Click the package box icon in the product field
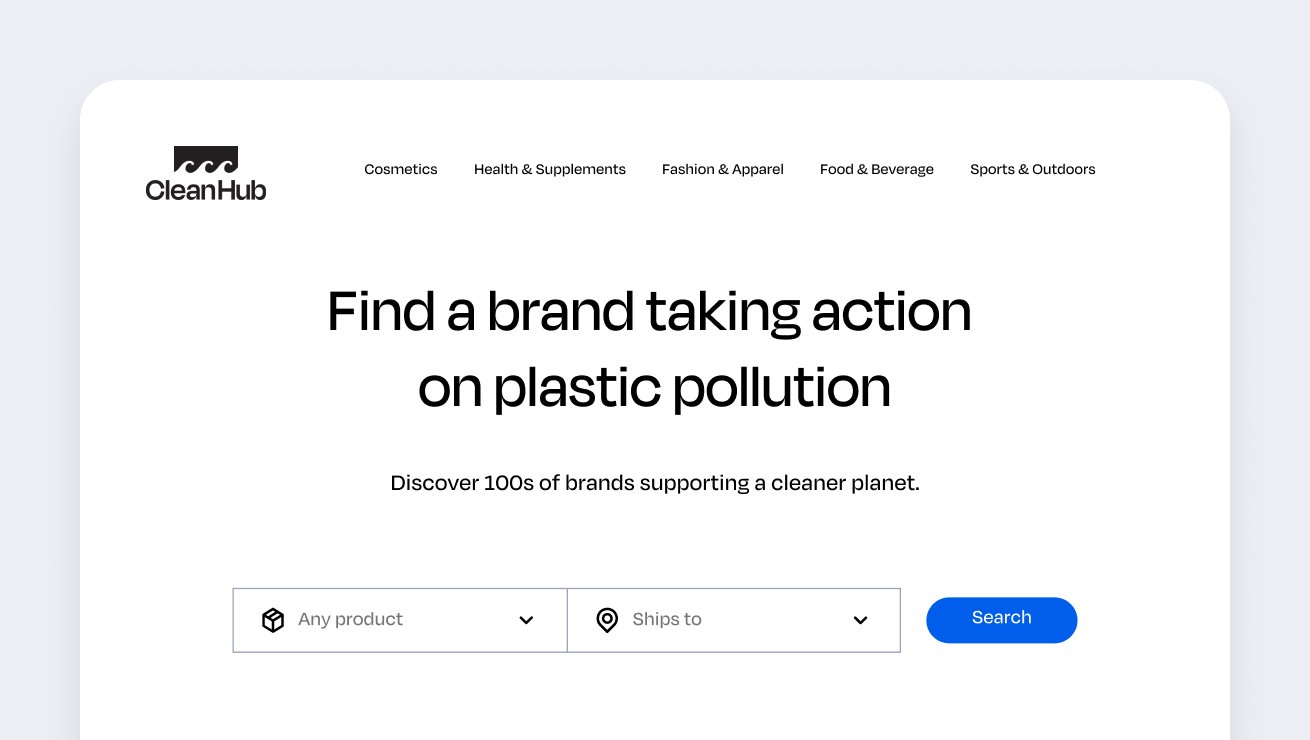The width and height of the screenshot is (1310, 740). pos(273,620)
